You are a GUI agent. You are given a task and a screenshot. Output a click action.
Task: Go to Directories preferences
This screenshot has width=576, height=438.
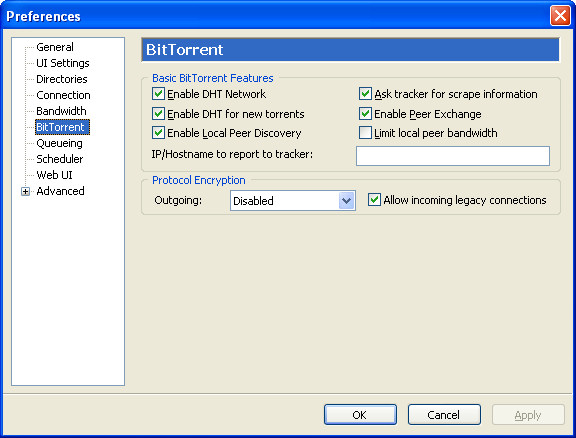pyautogui.click(x=62, y=79)
